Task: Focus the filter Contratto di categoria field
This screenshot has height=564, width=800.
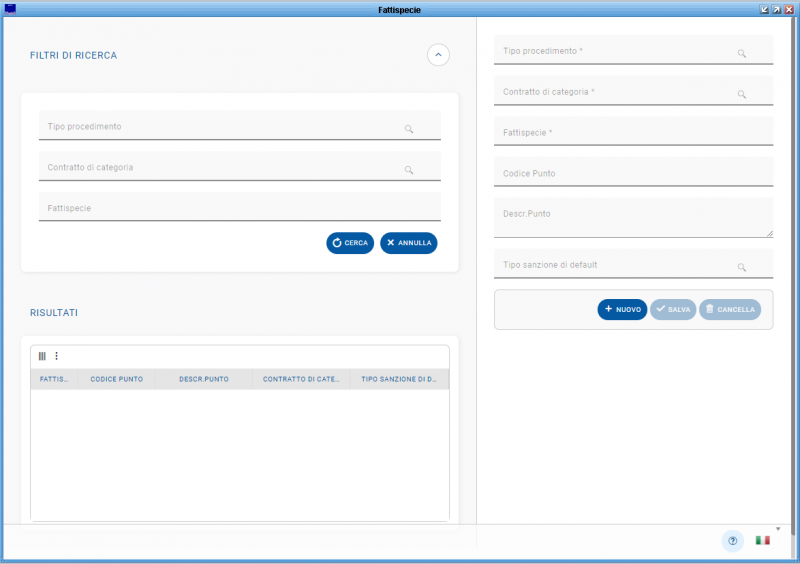Action: pyautogui.click(x=239, y=166)
